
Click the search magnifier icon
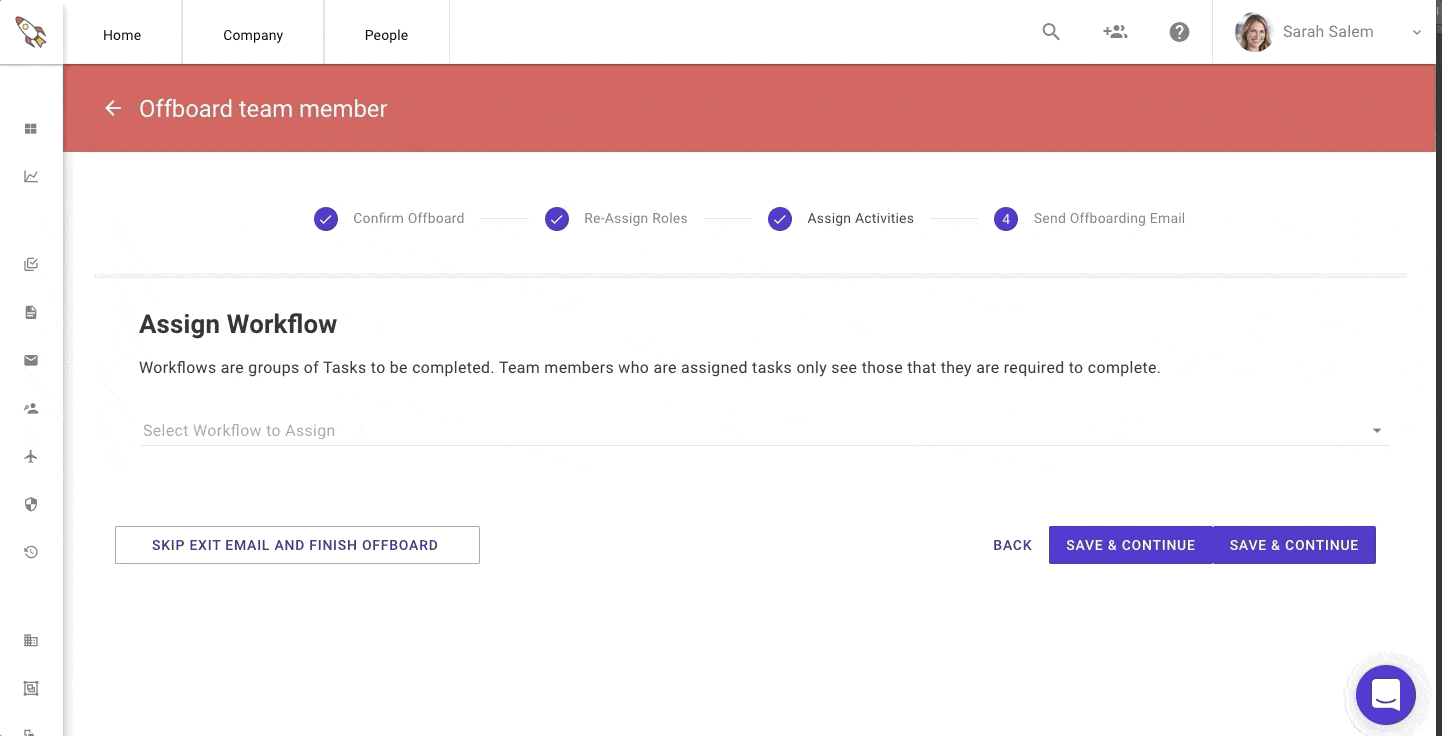point(1051,32)
